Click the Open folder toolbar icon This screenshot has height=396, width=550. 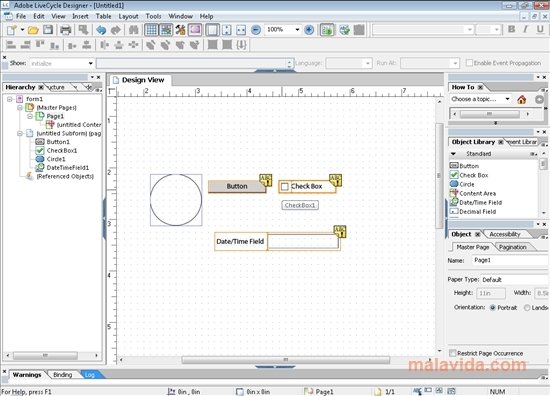[33, 30]
